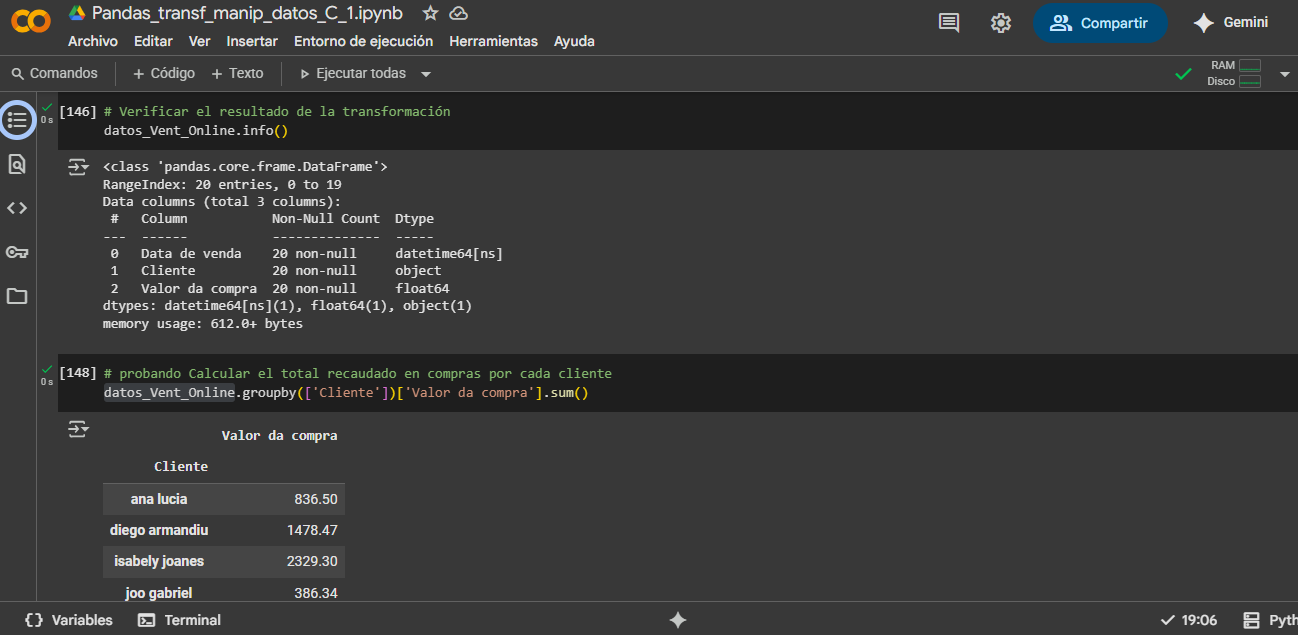Select the 'ana lucia' row label

pos(159,499)
